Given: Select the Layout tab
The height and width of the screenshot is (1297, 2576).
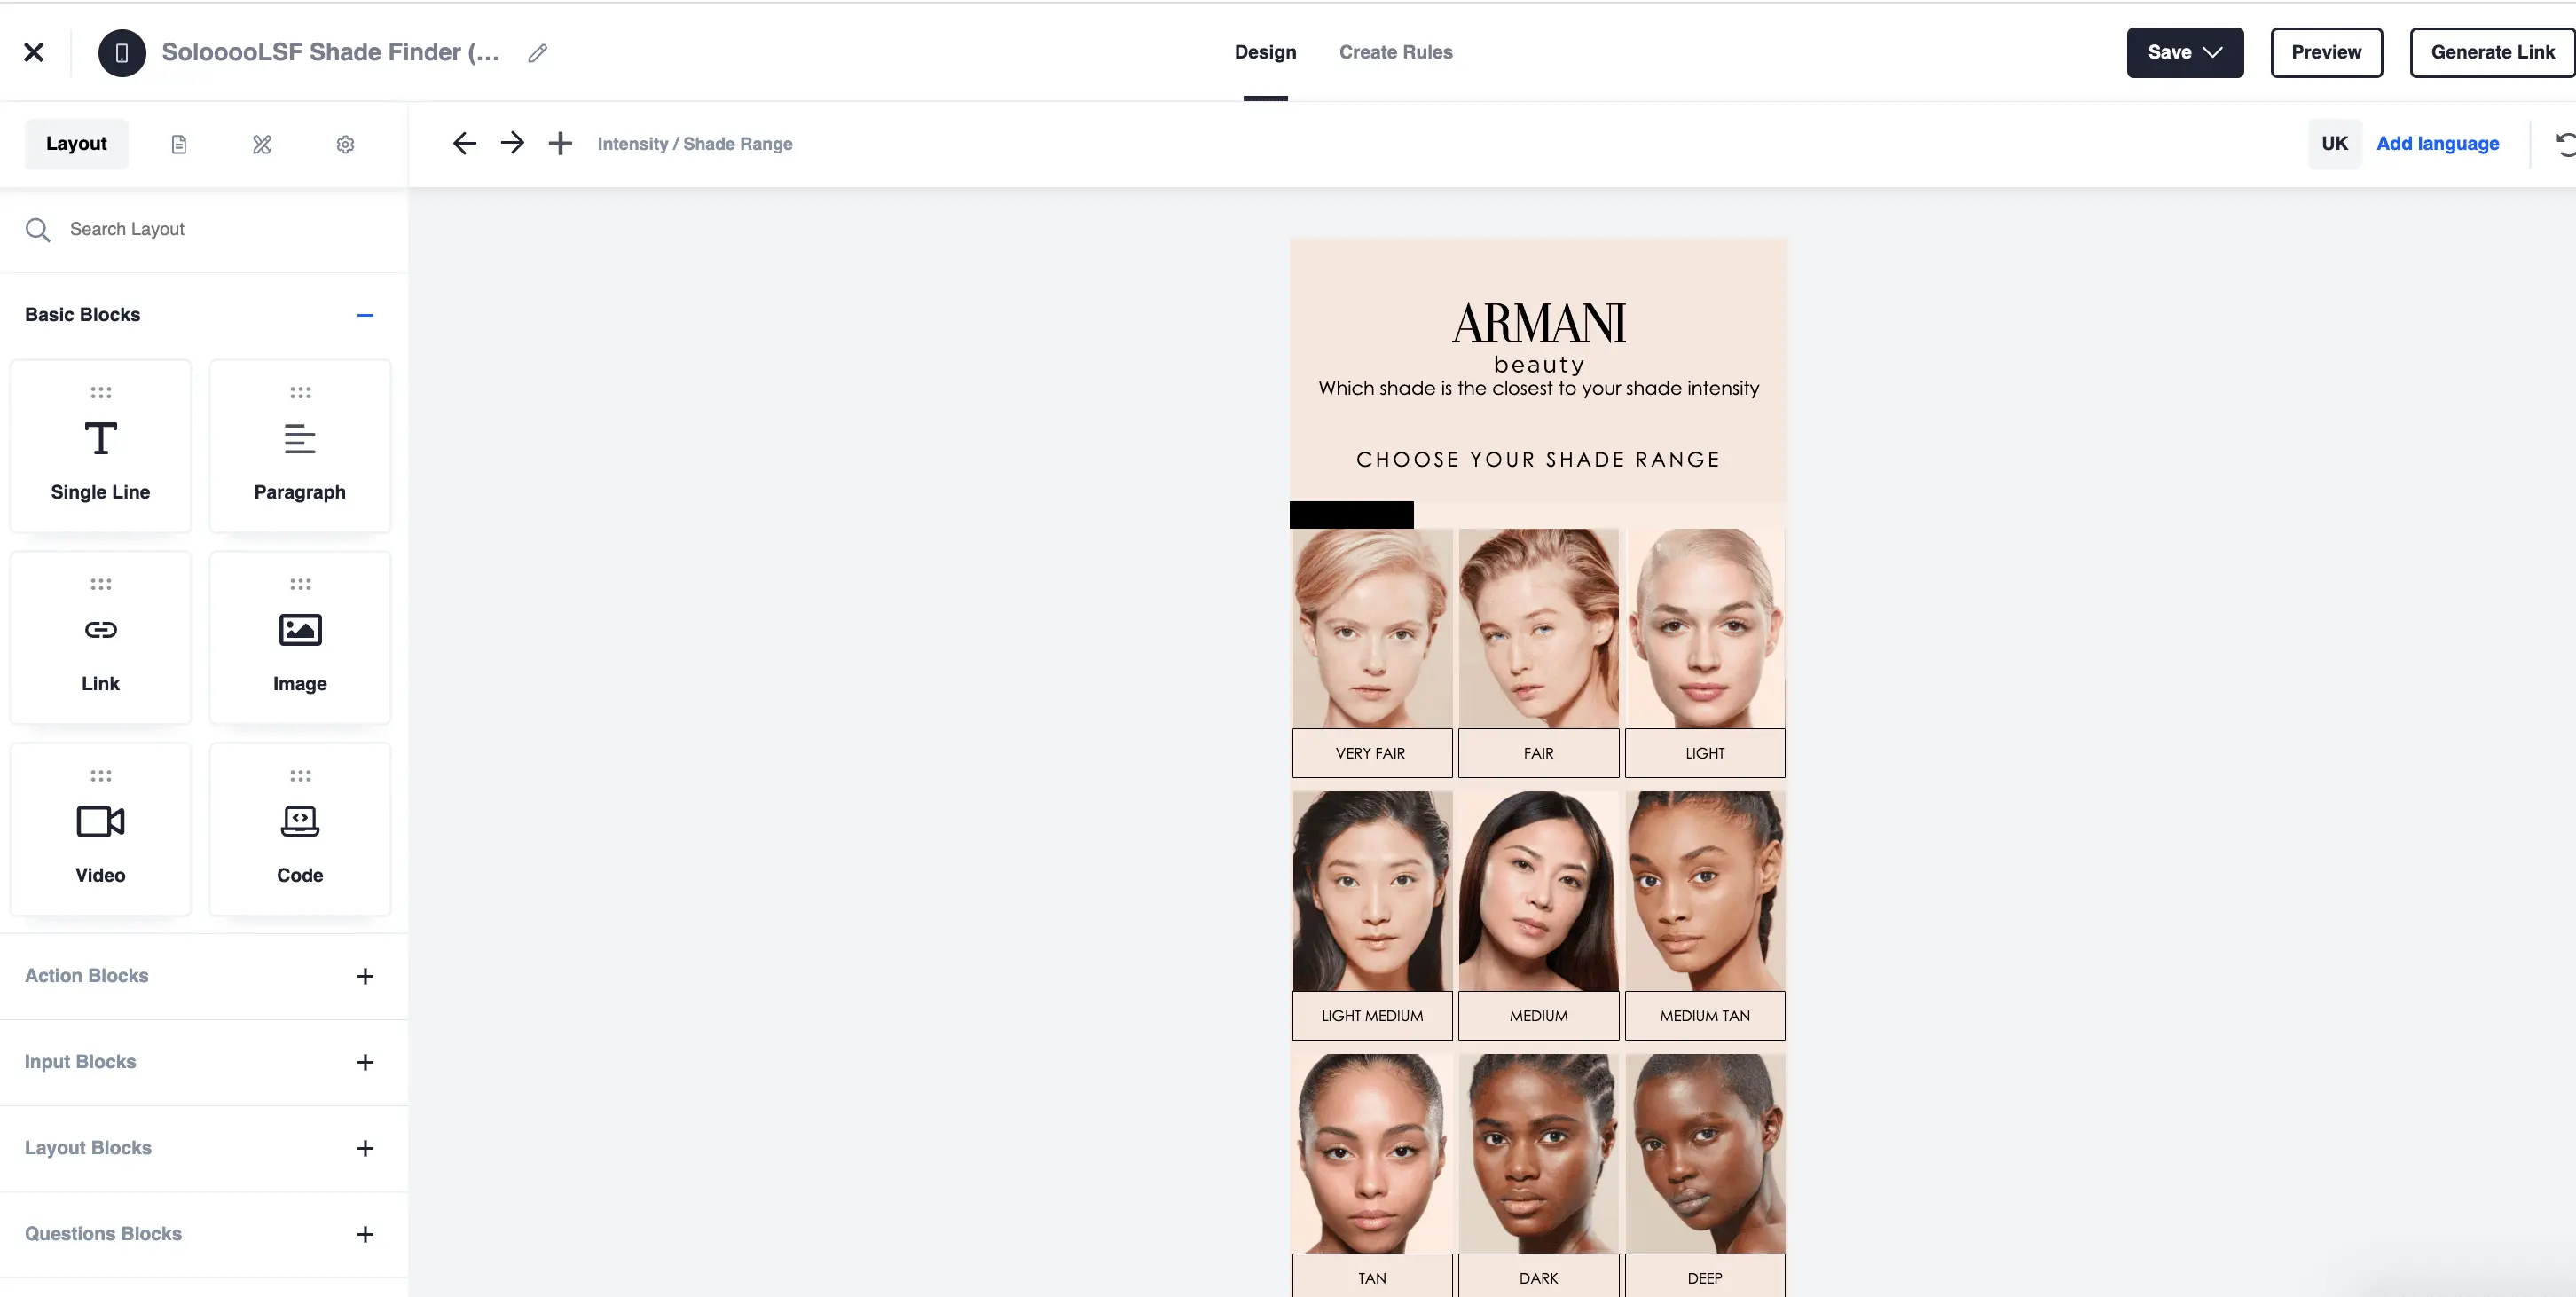Looking at the screenshot, I should pyautogui.click(x=76, y=143).
